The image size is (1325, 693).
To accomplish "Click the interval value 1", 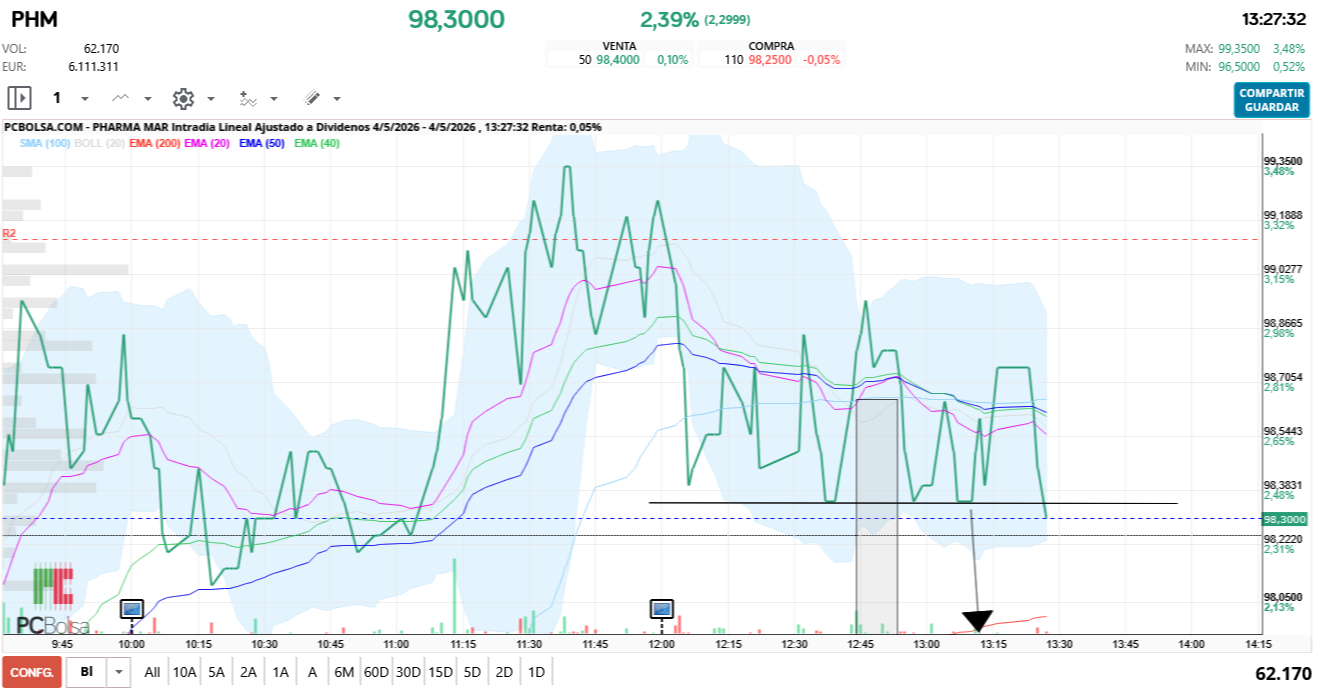I will point(57,98).
